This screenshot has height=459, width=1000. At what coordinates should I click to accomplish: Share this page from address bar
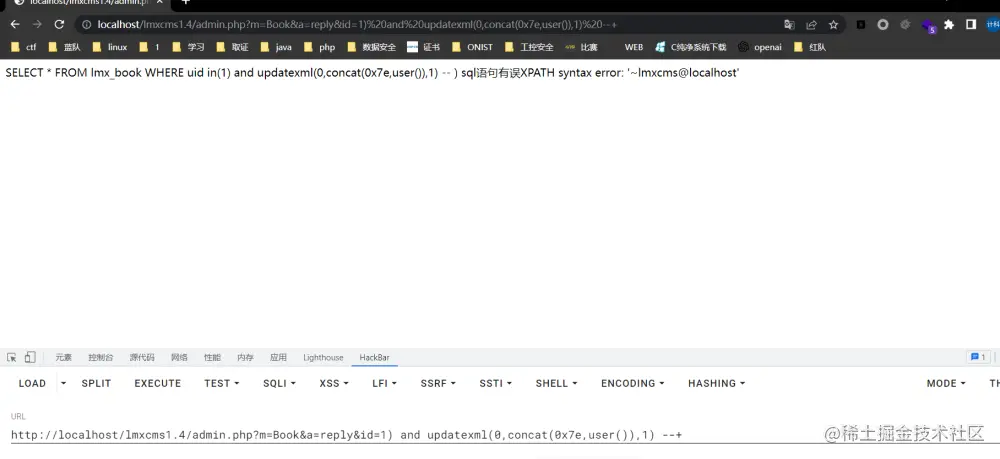[x=811, y=25]
